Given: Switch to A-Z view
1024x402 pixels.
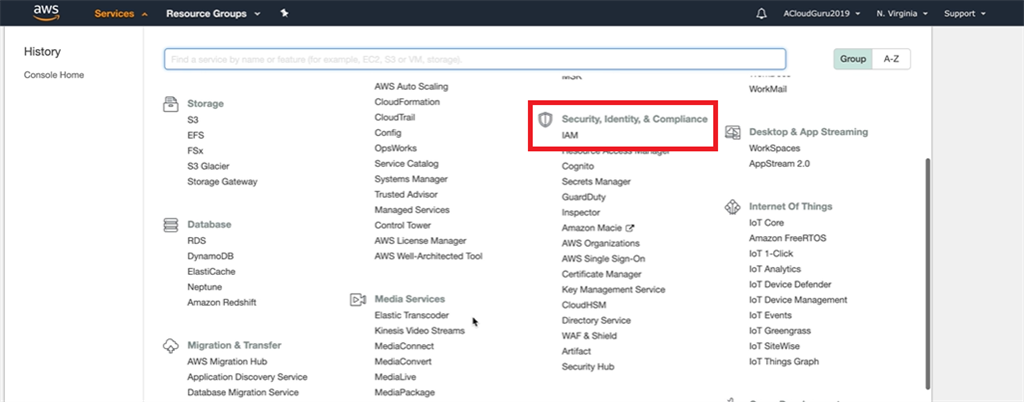Looking at the screenshot, I should click(891, 59).
